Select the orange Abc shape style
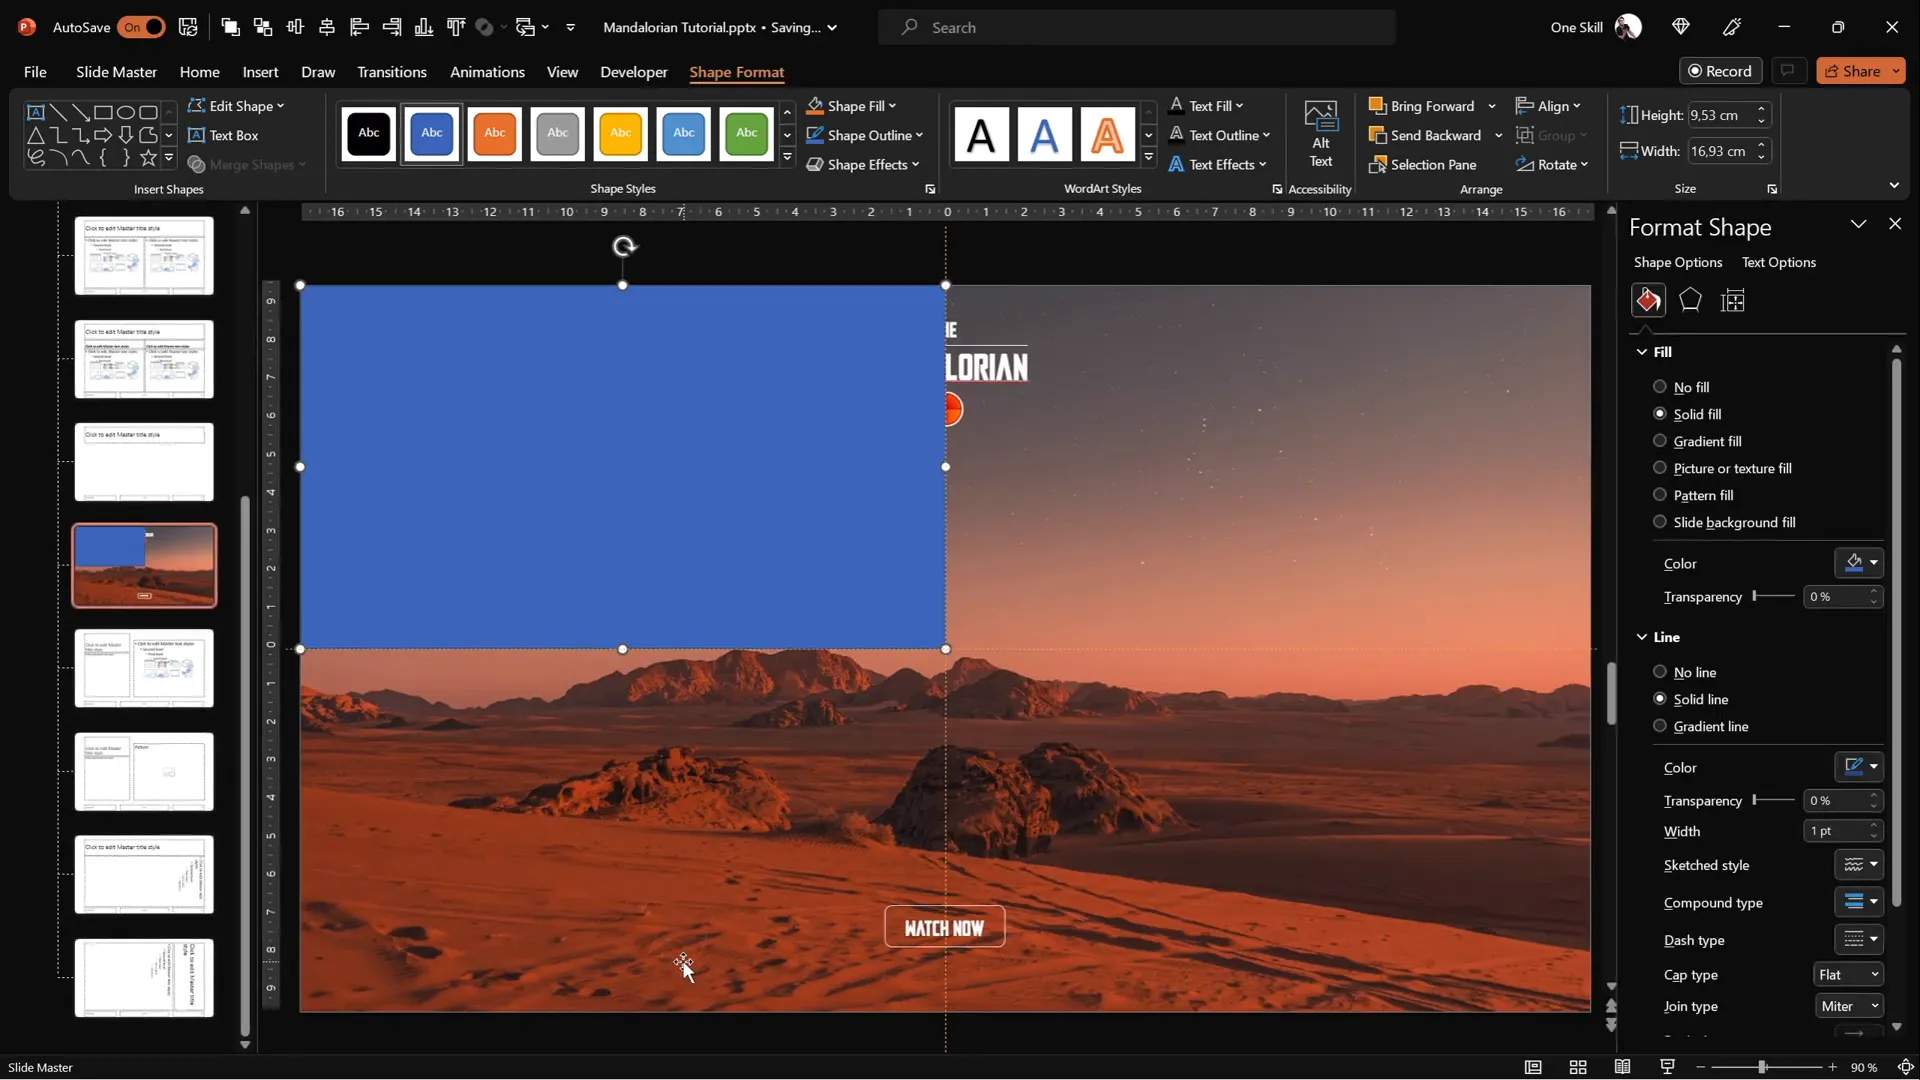Image resolution: width=1920 pixels, height=1080 pixels. 495,133
